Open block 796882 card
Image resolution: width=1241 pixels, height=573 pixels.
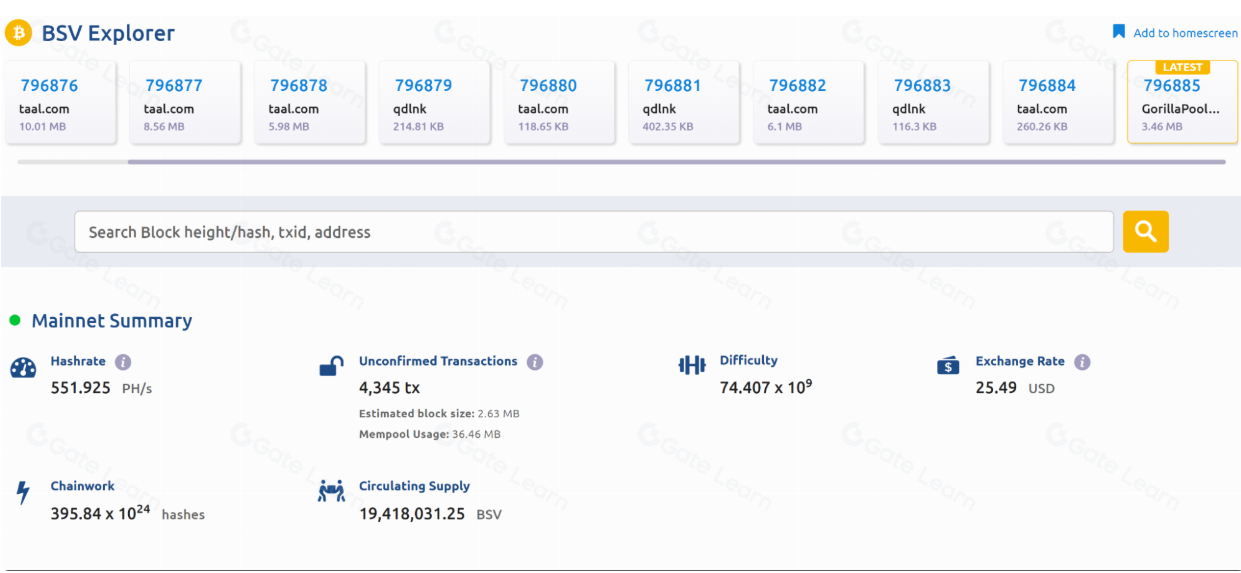[x=809, y=101]
